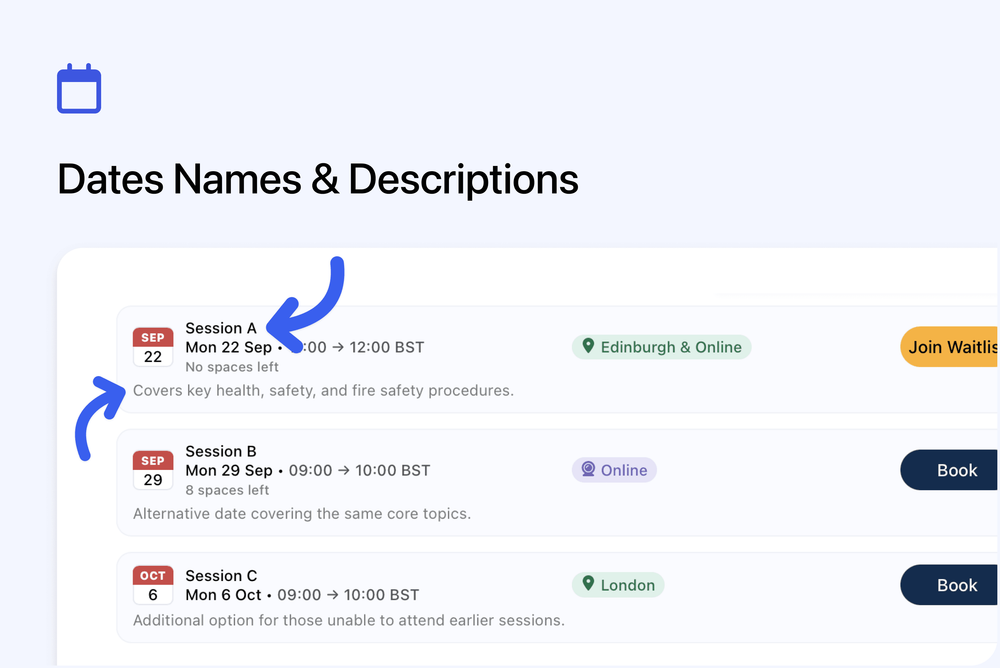The image size is (1000, 668).
Task: Select the OCT 6 date badge
Action: [152, 585]
